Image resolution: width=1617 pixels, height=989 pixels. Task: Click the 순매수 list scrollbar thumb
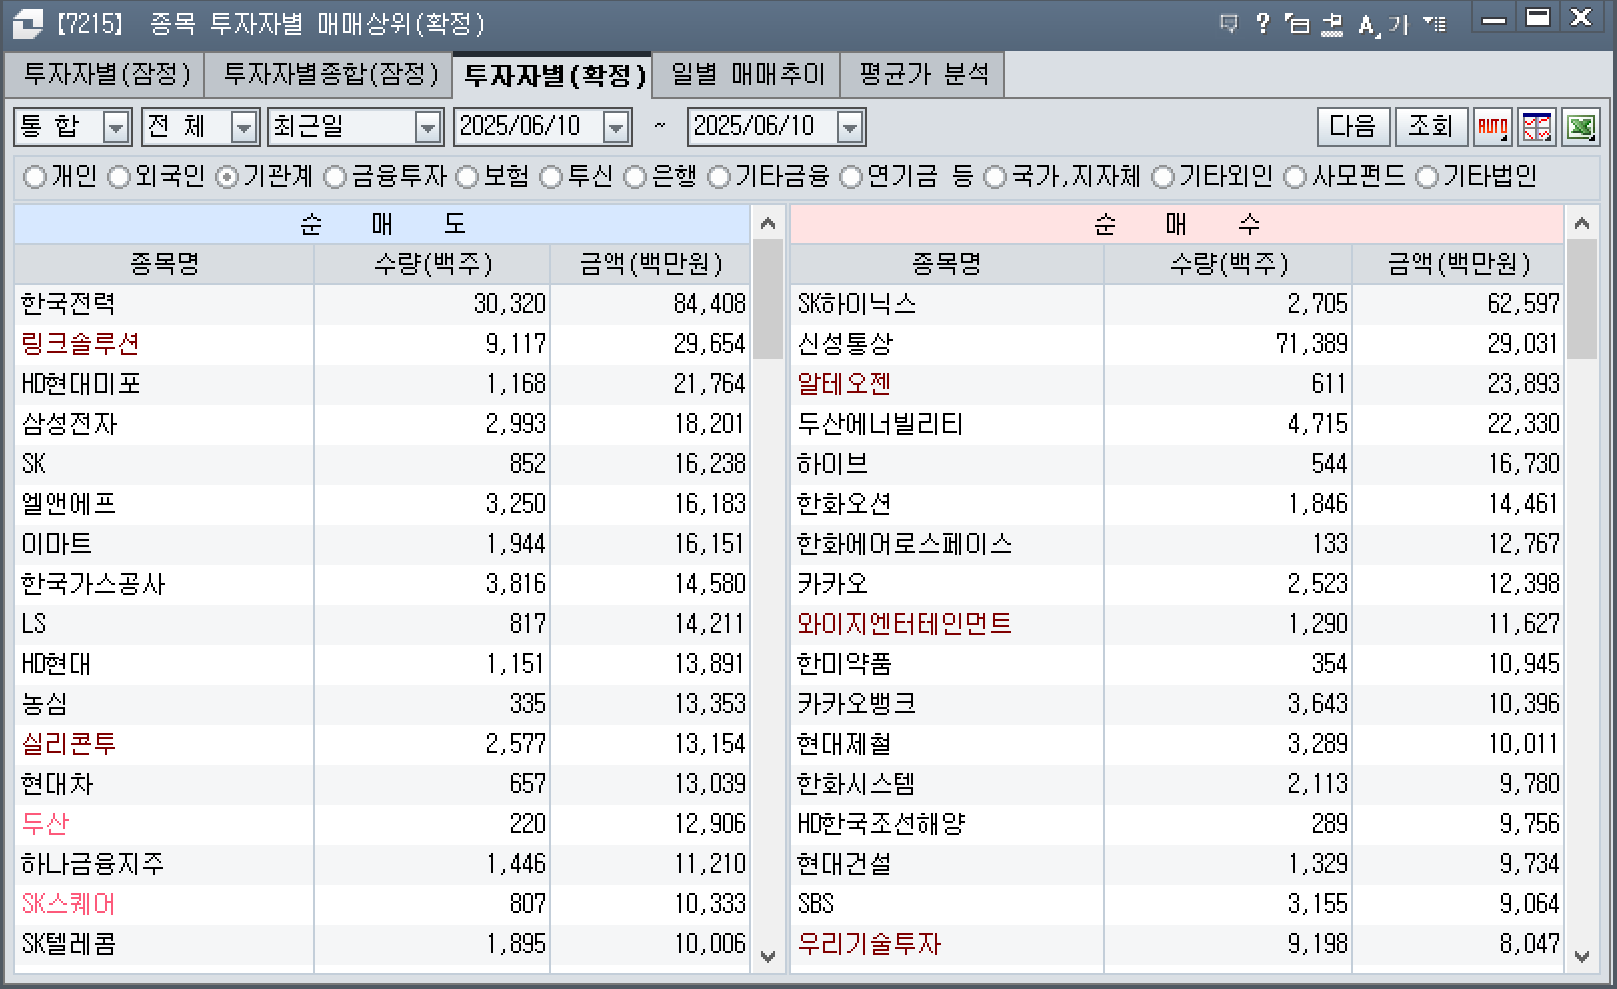(x=1582, y=299)
